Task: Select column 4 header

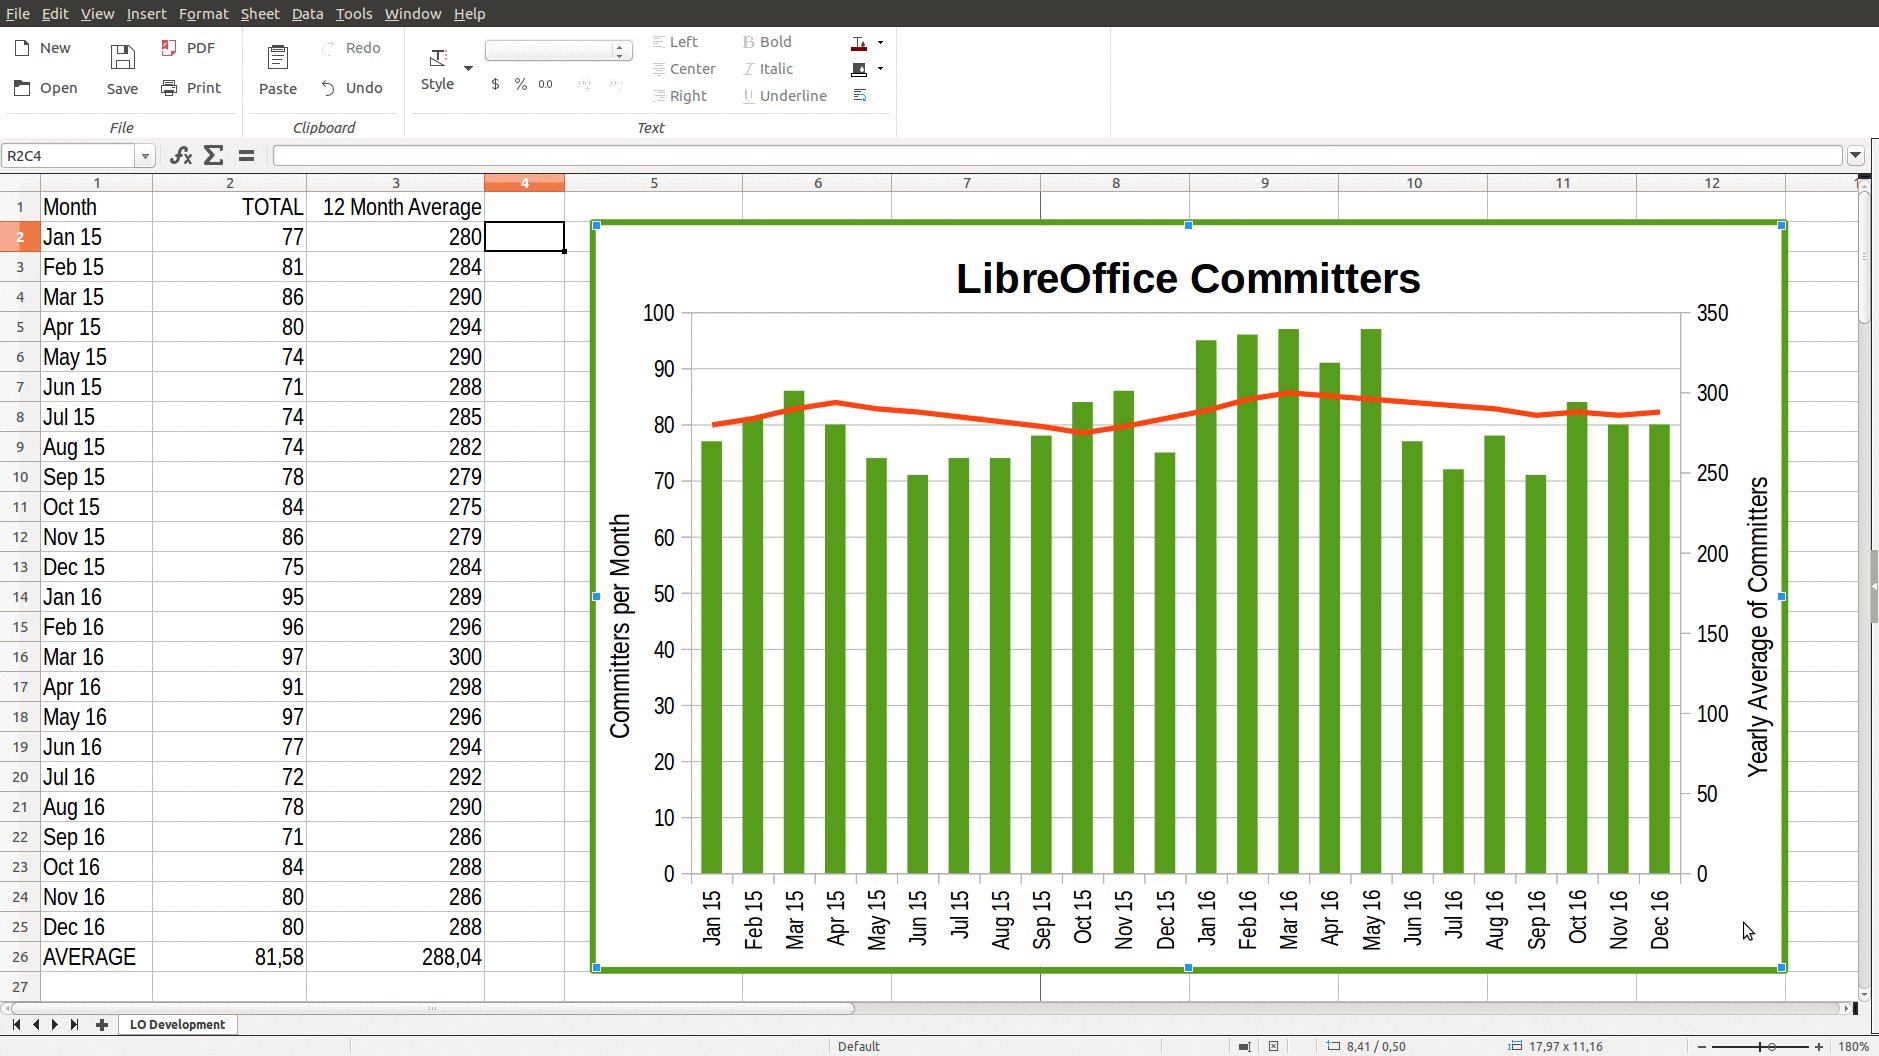Action: 524,183
